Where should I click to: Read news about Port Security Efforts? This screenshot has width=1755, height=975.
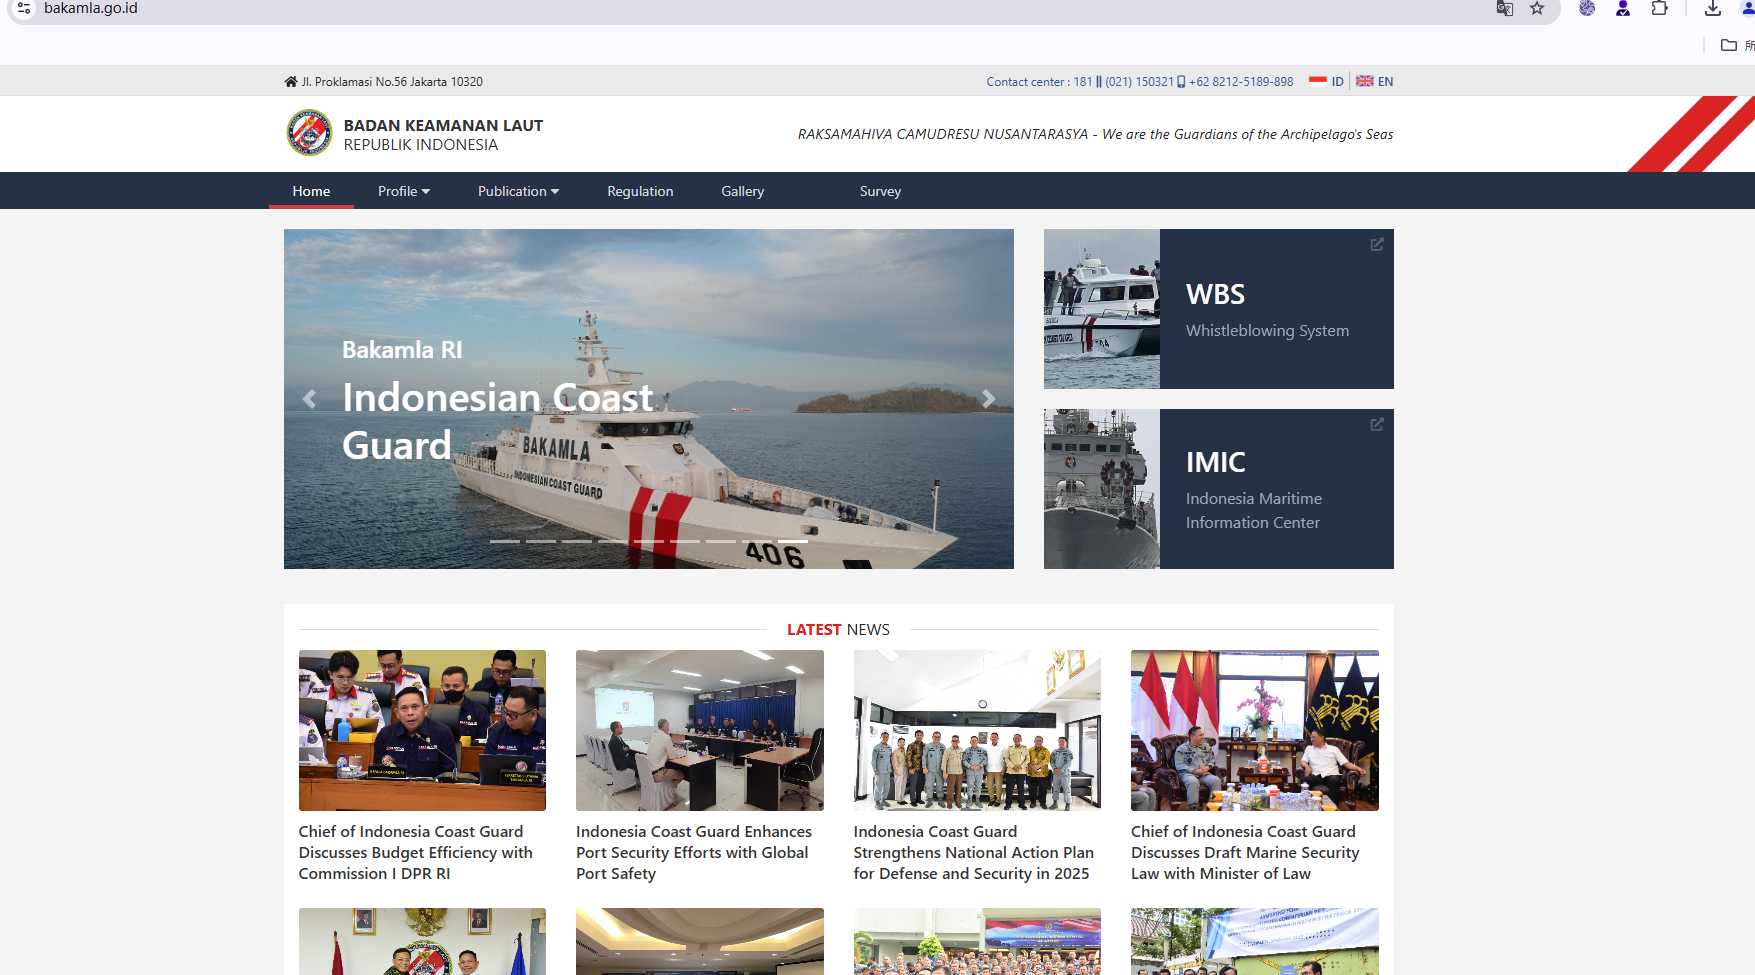point(694,852)
